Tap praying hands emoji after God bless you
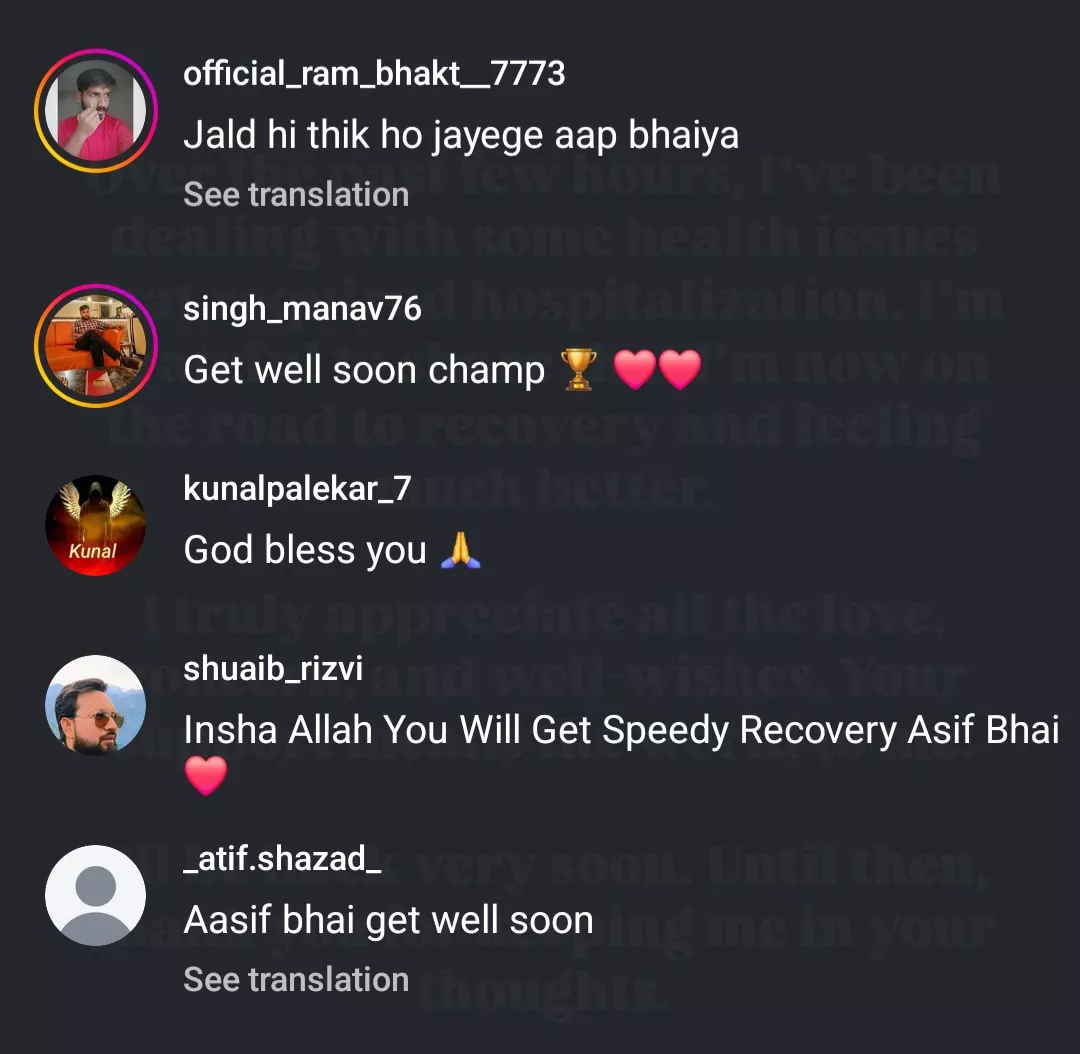Viewport: 1080px width, 1054px height. click(461, 550)
